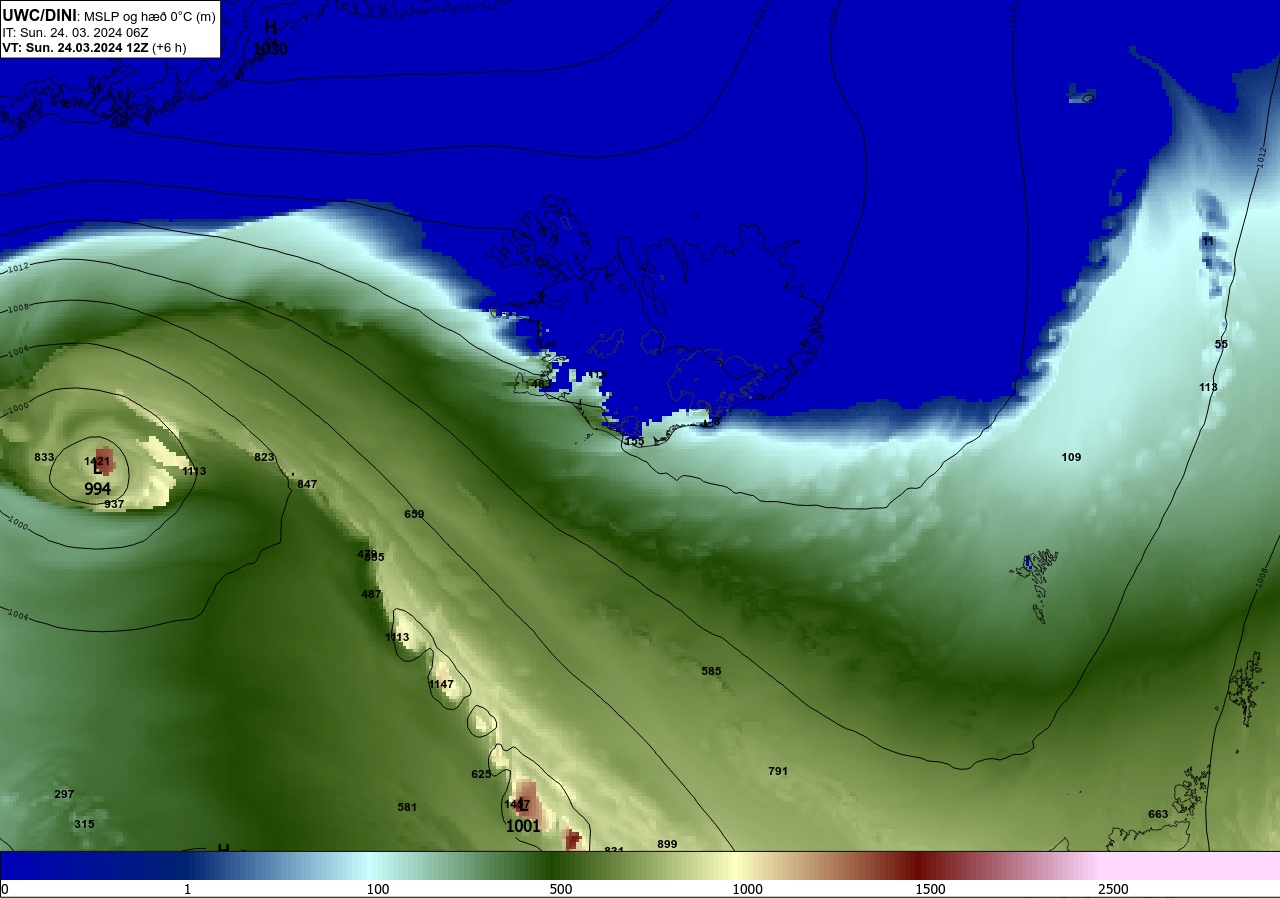Click the 659 height value
Screen dimensions: 1280x898
pyautogui.click(x=414, y=514)
